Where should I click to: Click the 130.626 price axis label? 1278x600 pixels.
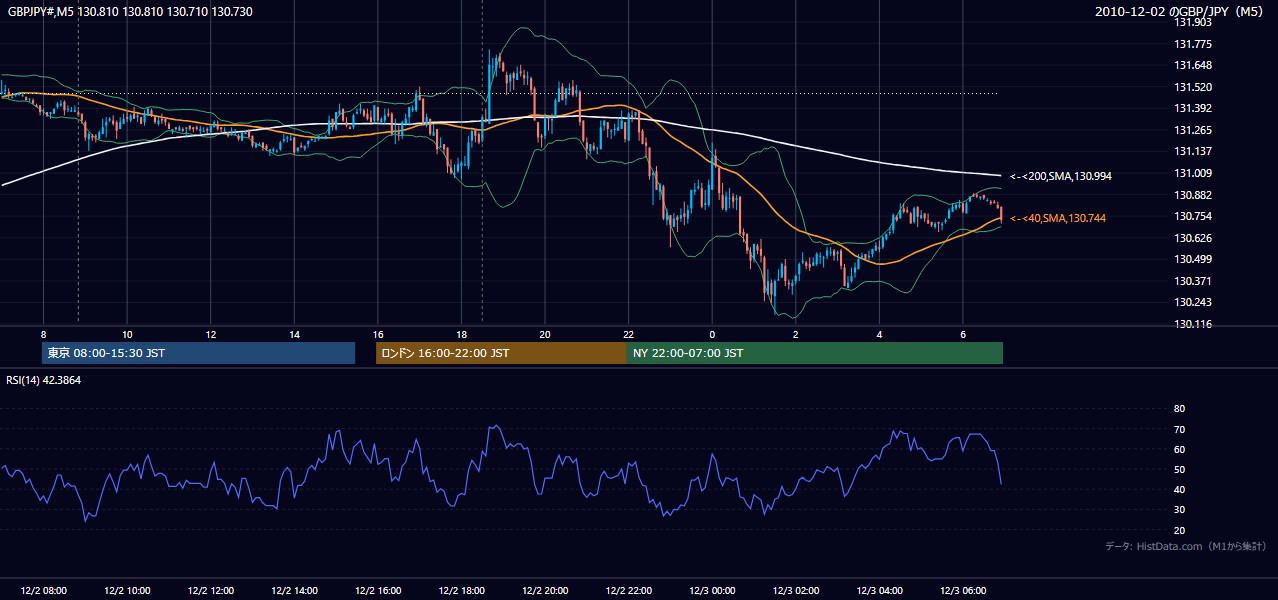1193,238
